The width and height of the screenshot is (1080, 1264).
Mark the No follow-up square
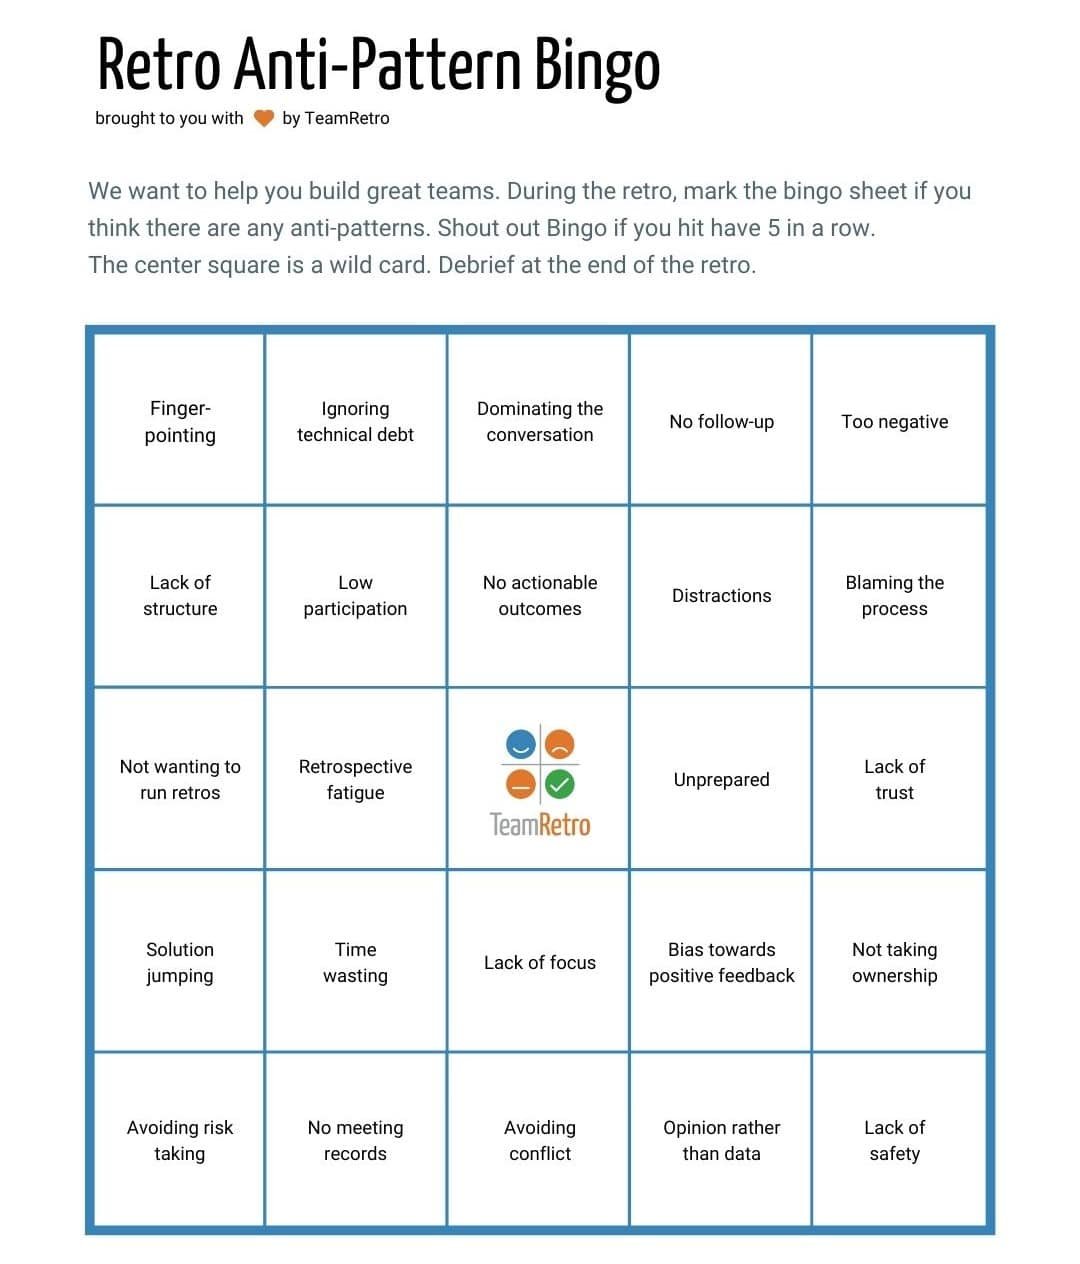click(x=721, y=420)
